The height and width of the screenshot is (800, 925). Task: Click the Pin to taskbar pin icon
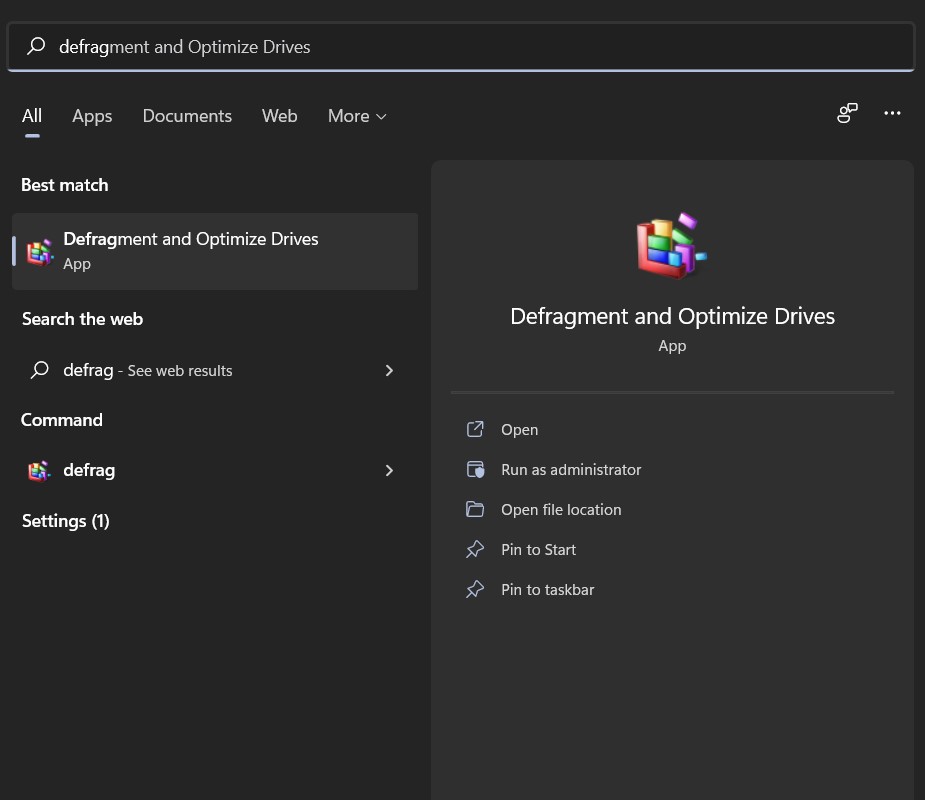[475, 590]
